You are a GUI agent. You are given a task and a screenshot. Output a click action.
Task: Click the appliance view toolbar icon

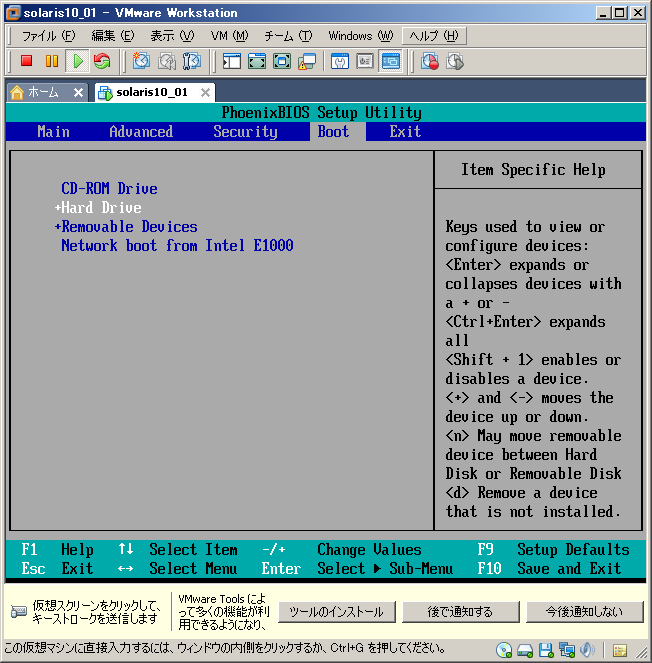tap(365, 61)
